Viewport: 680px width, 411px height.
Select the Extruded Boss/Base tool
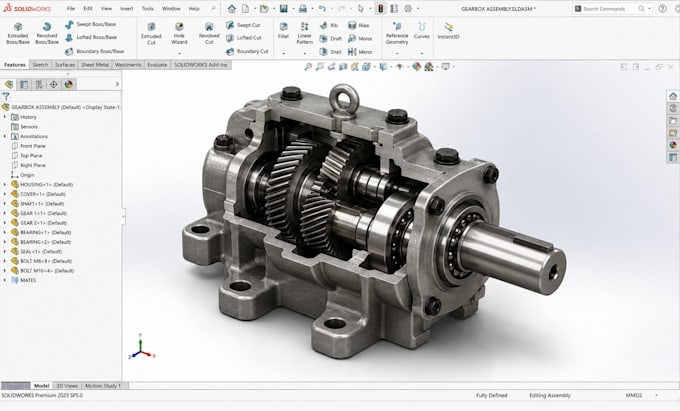[x=18, y=33]
